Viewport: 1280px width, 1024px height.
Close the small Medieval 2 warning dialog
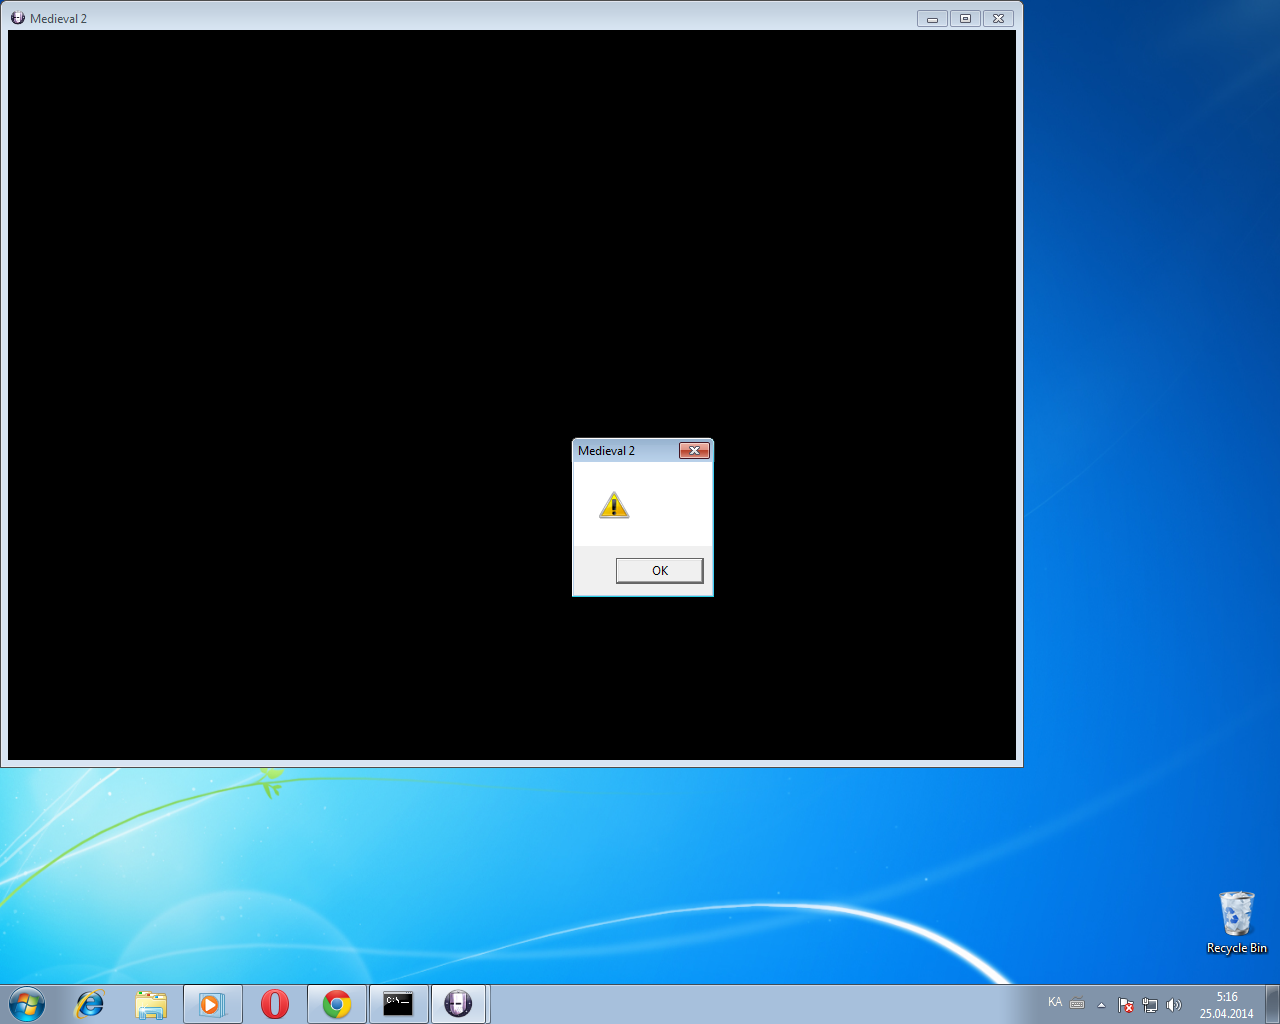coord(694,451)
